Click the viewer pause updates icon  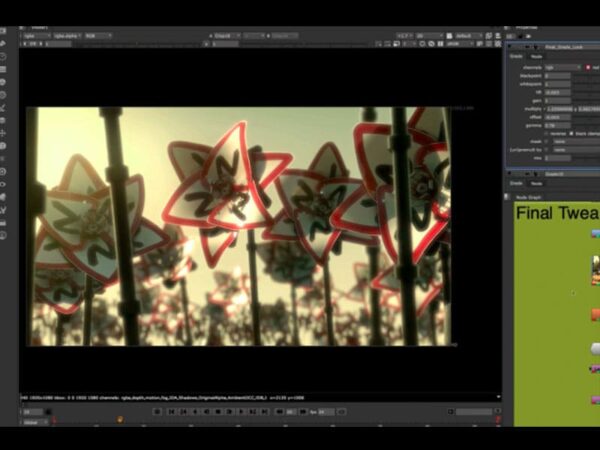pos(440,44)
